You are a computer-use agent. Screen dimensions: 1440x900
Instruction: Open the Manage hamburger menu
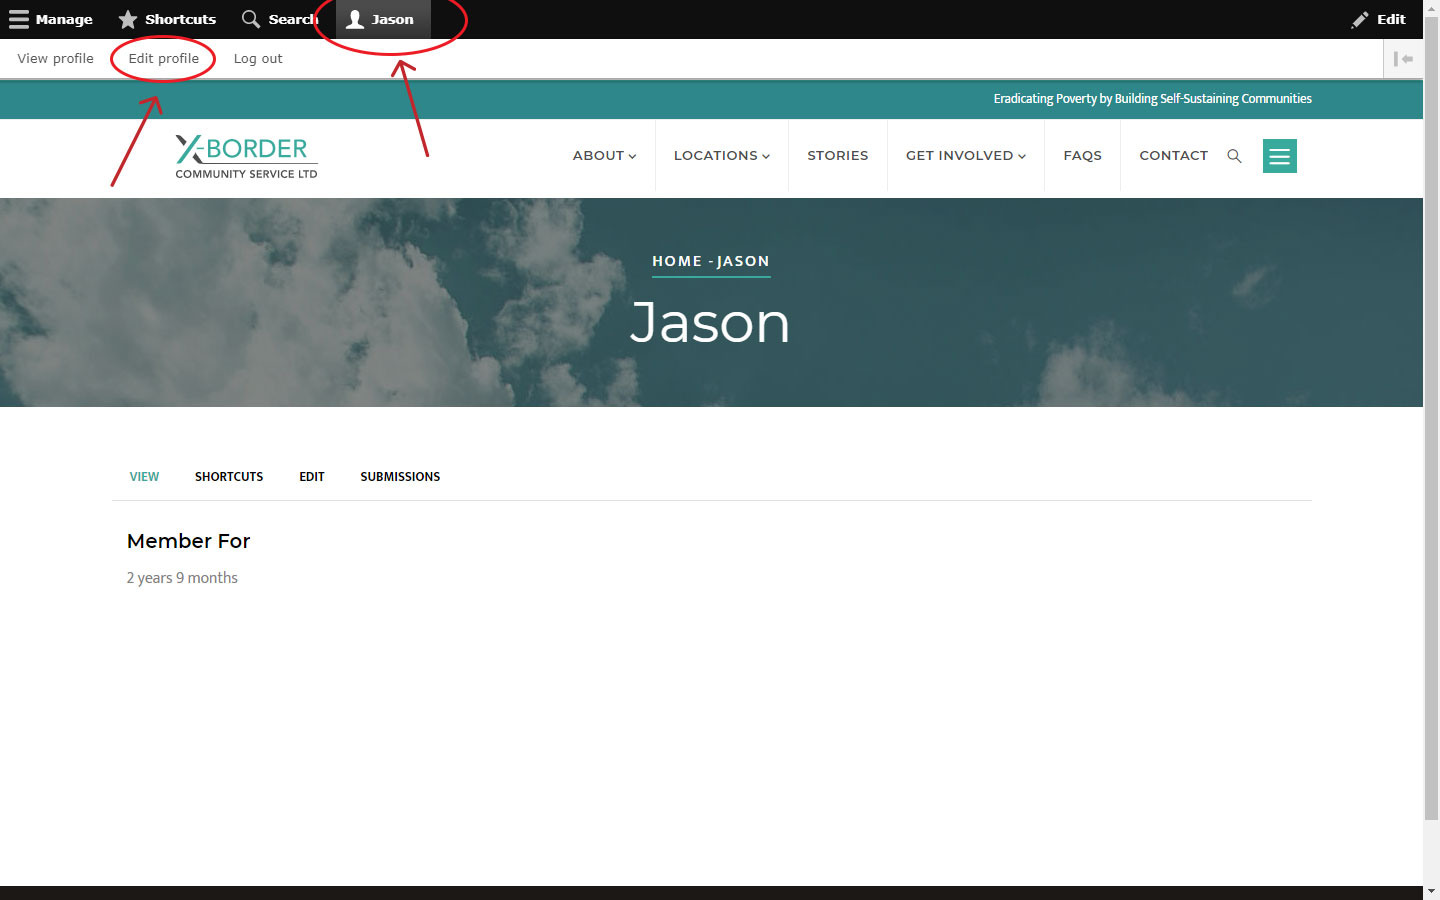pos(51,19)
